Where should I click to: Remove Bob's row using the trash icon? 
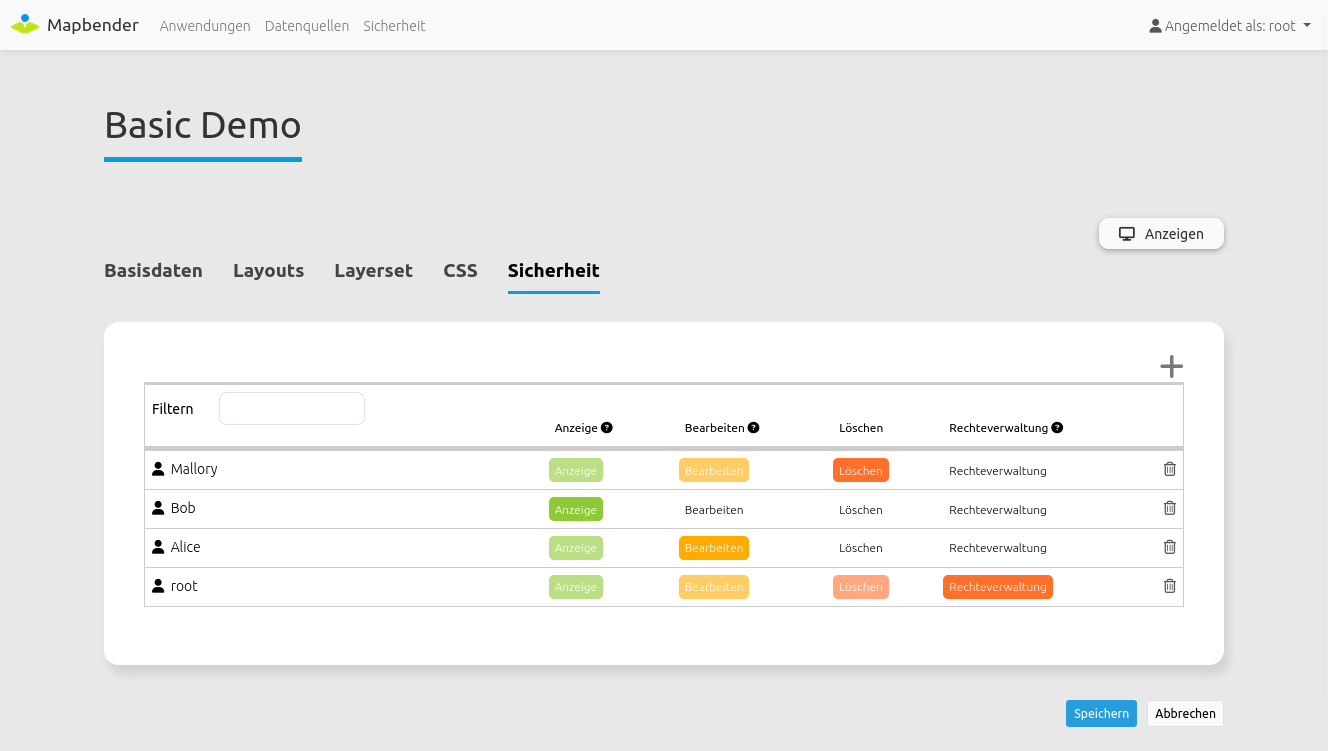(x=1169, y=508)
